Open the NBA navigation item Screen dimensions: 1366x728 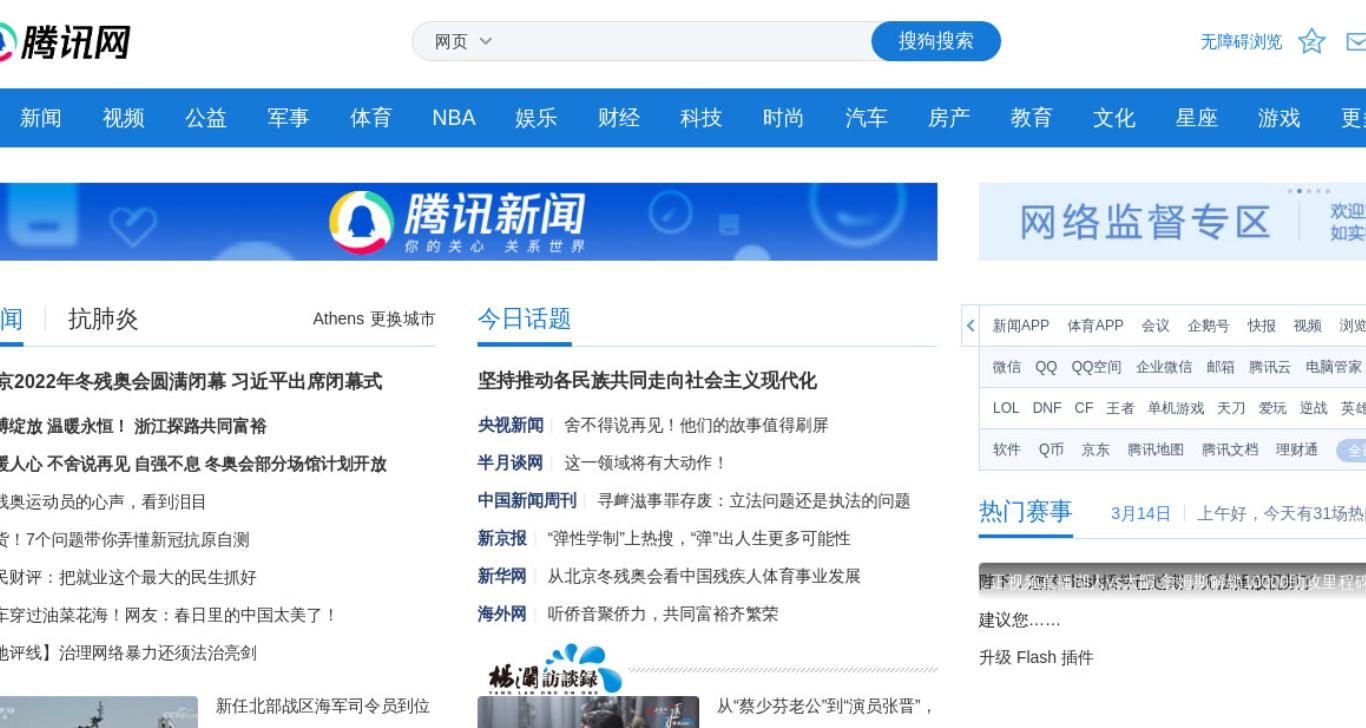pos(454,118)
